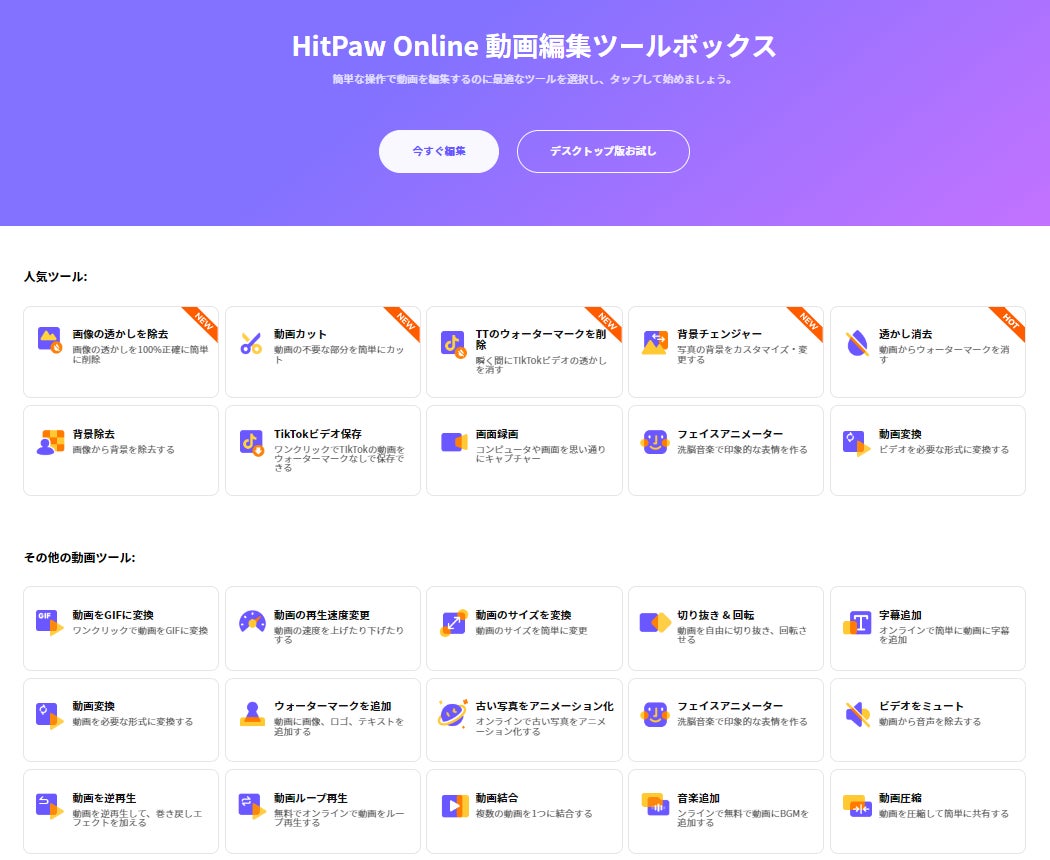Click the 動画カット title text
Viewport: 1050px width, 860px height.
coord(300,334)
